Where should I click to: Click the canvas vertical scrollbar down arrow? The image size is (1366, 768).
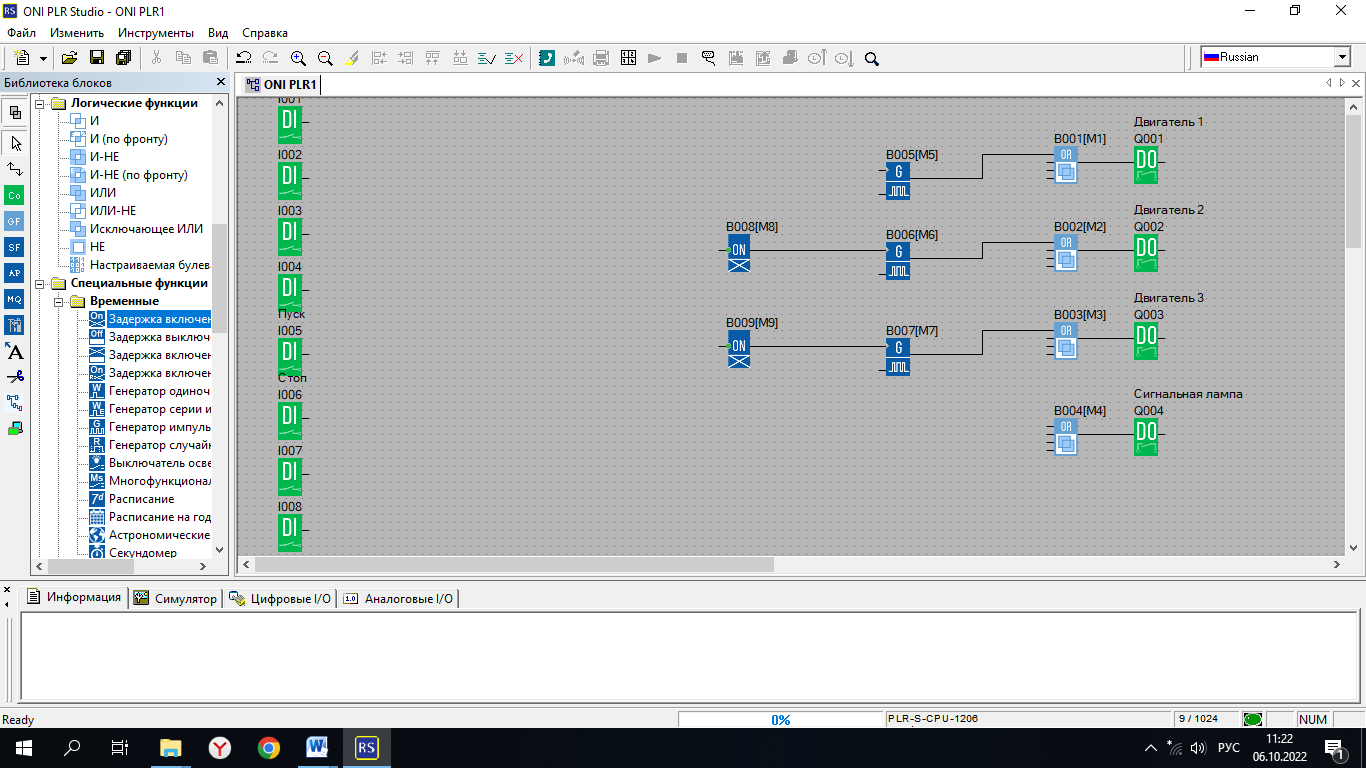[1354, 548]
